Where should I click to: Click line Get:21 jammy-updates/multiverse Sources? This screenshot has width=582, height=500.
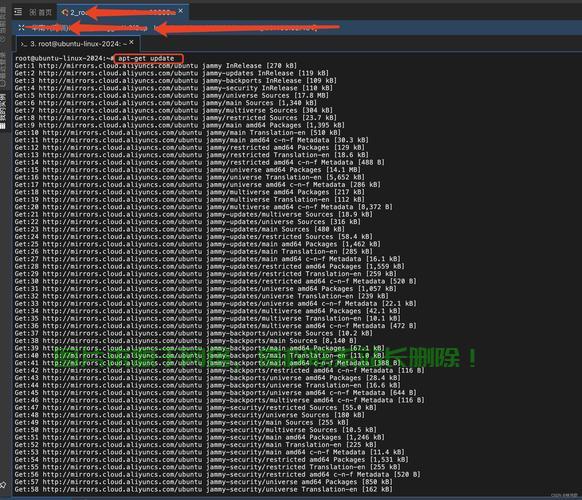point(193,214)
